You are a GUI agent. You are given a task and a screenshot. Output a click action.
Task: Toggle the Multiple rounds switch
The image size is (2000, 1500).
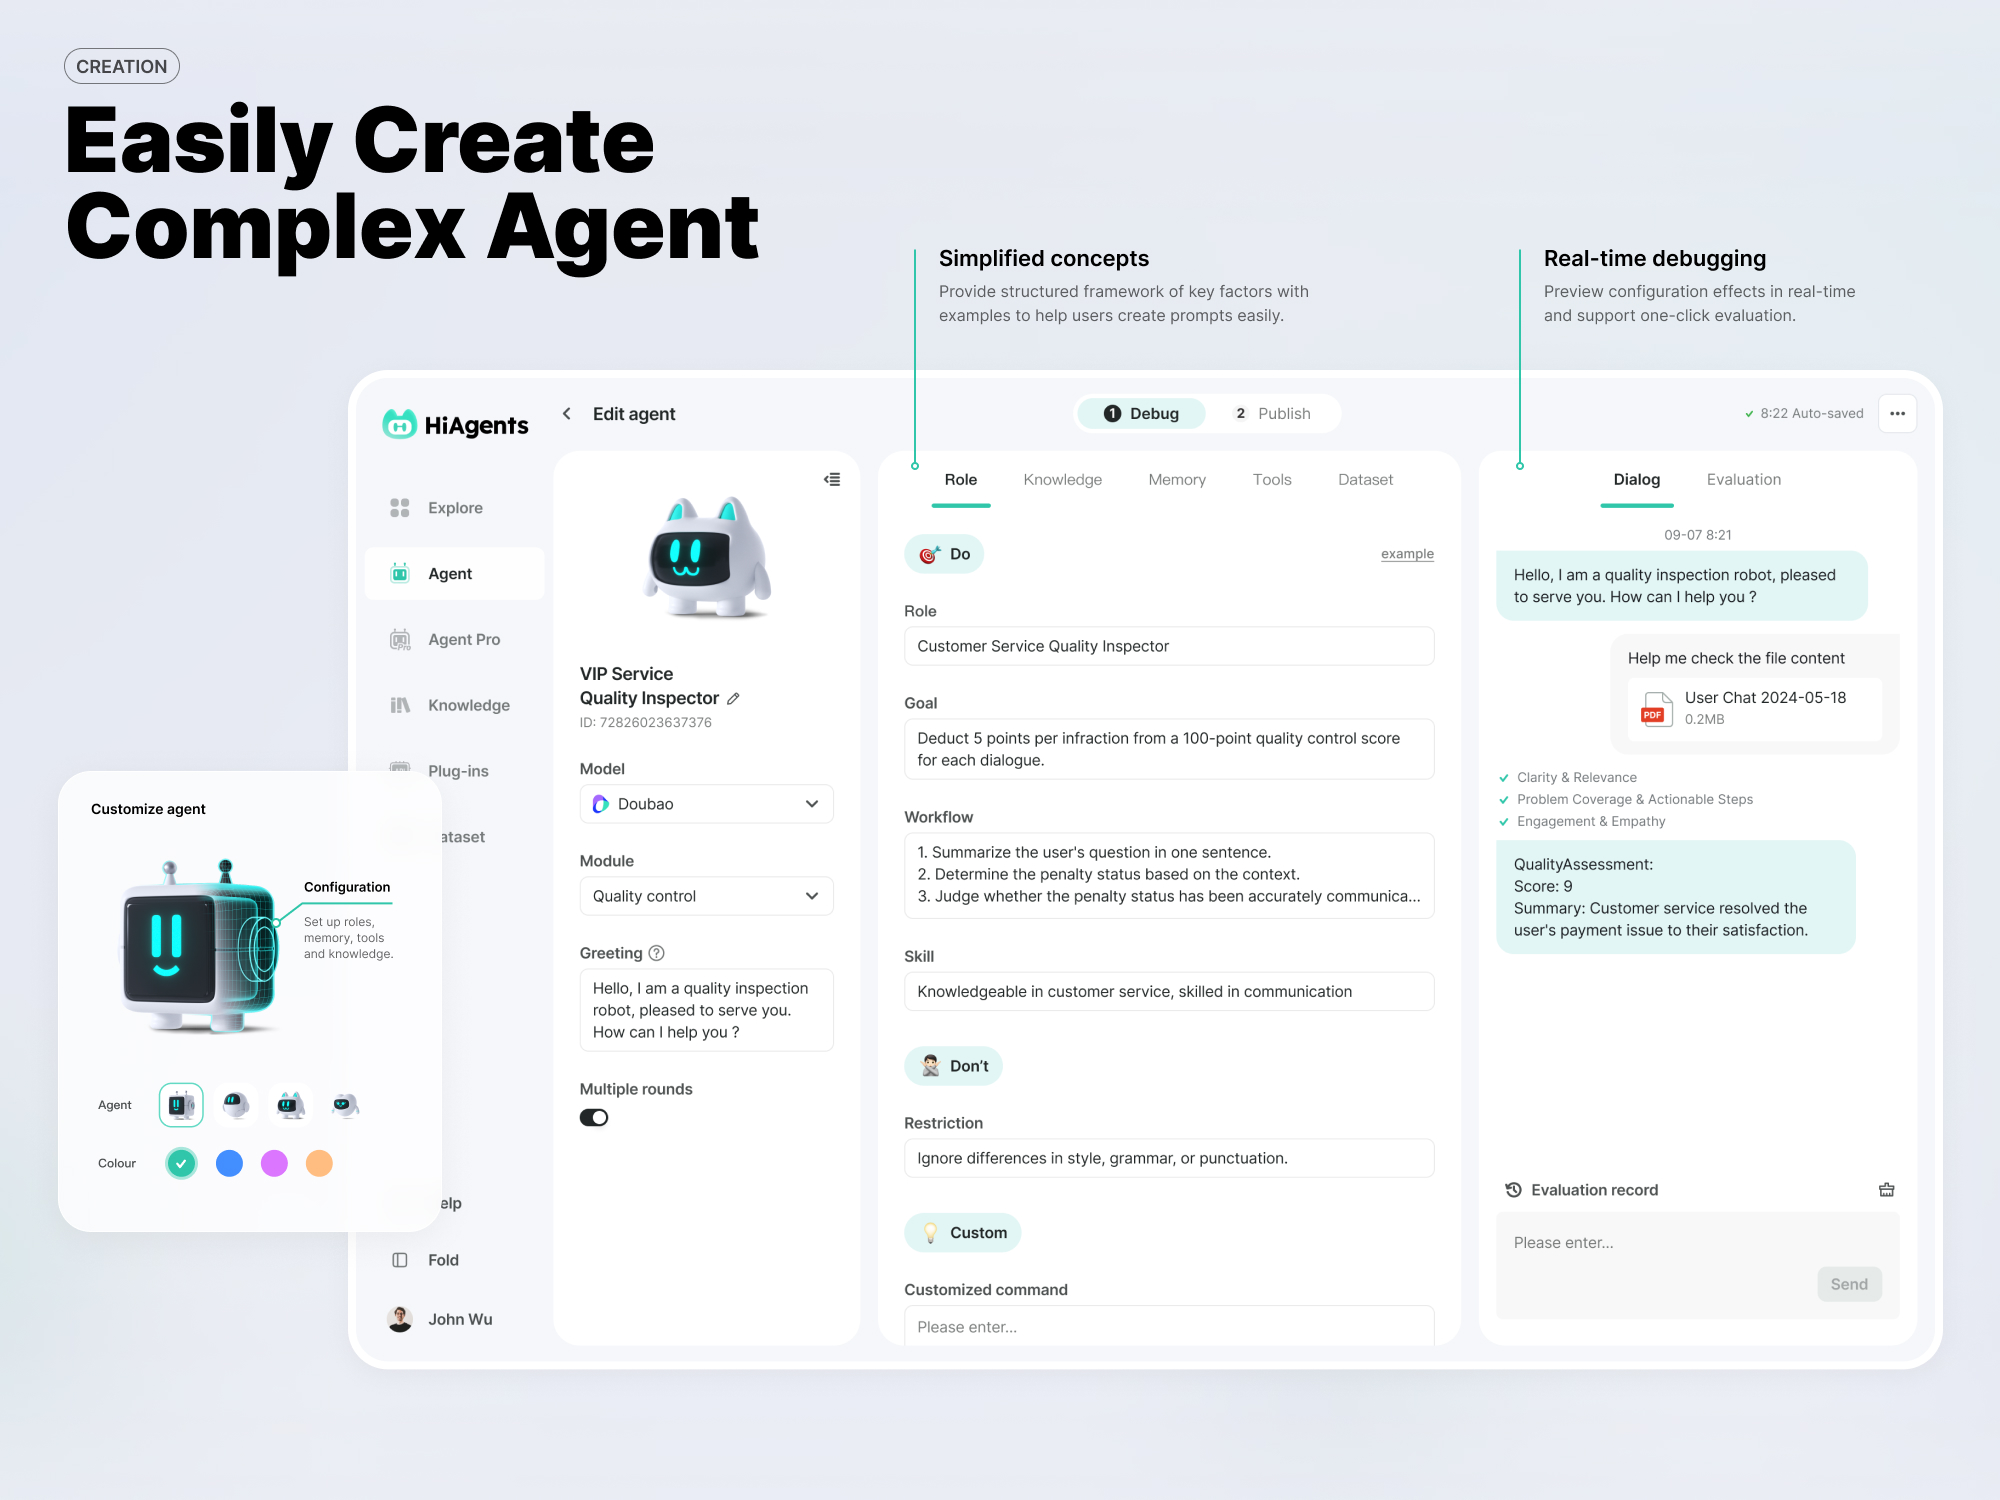[595, 1119]
